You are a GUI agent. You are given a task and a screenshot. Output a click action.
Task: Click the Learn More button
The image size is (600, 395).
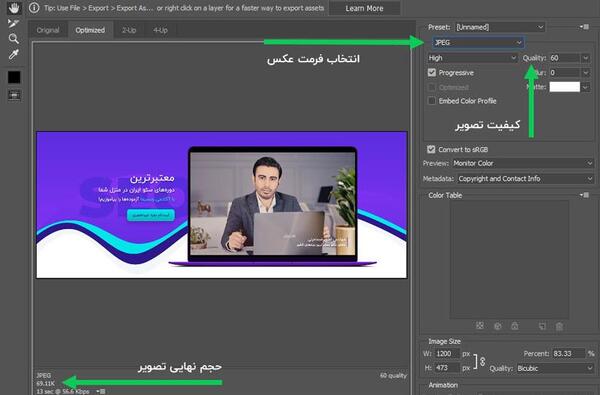364,8
